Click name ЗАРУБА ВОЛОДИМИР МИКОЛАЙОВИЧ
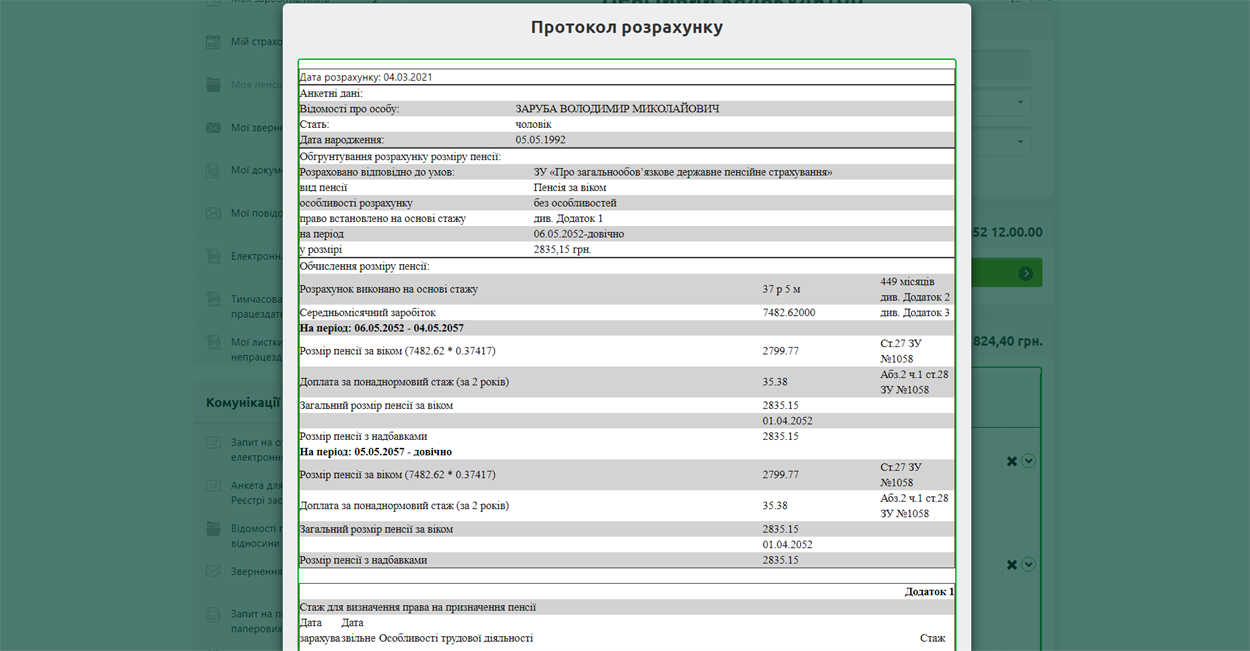The width and height of the screenshot is (1250, 651). [617, 109]
